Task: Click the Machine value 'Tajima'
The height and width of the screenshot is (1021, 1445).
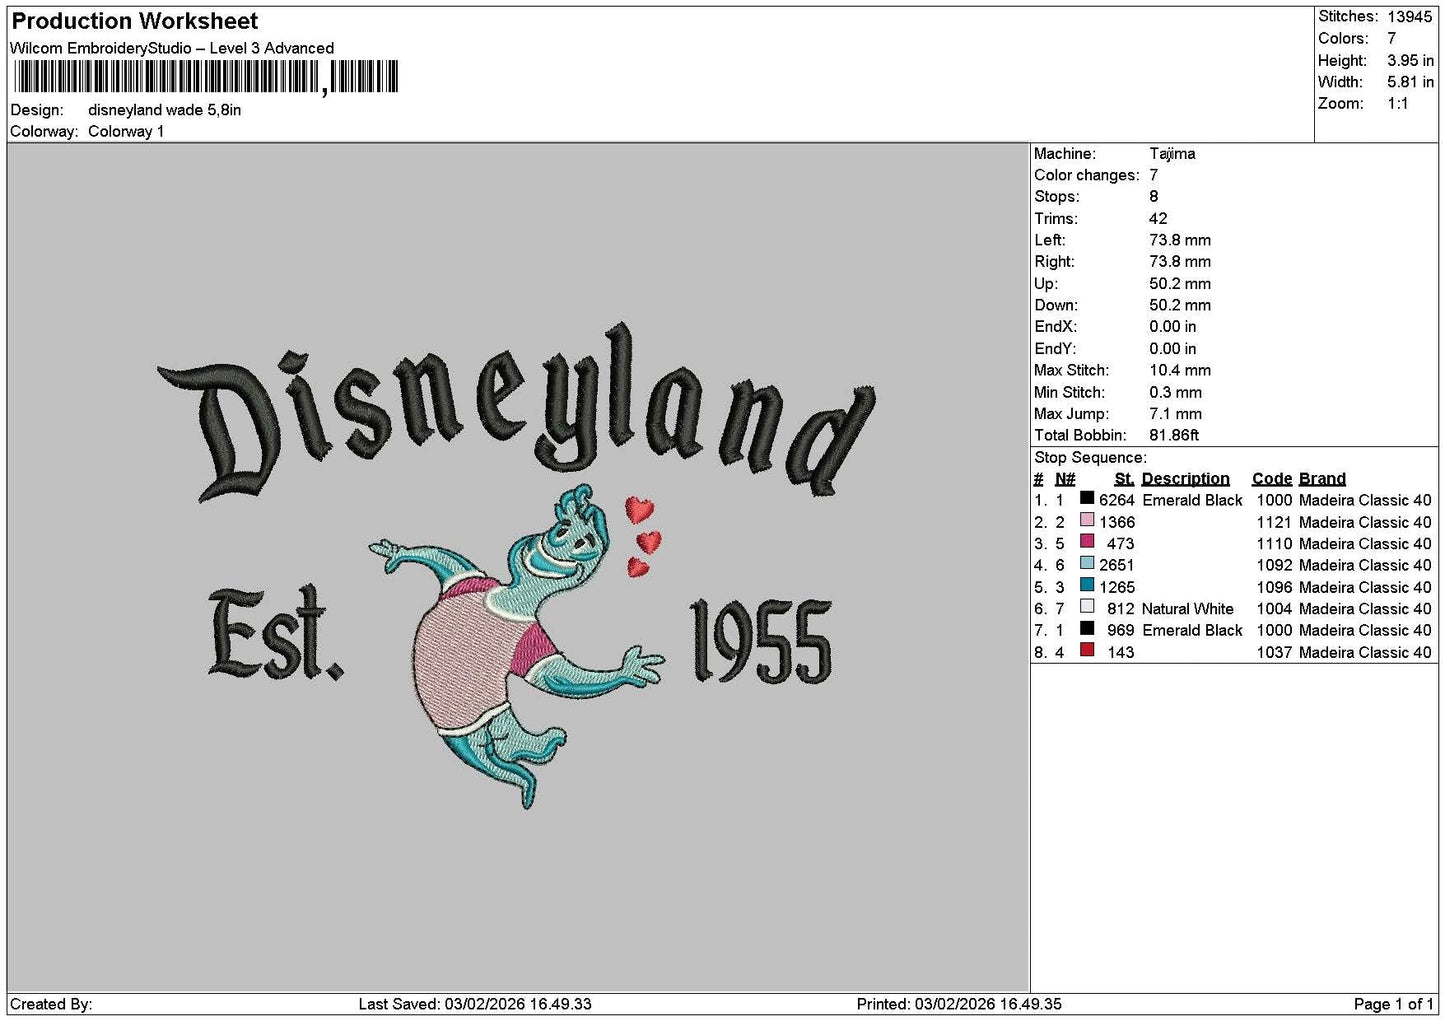Action: (x=1172, y=154)
